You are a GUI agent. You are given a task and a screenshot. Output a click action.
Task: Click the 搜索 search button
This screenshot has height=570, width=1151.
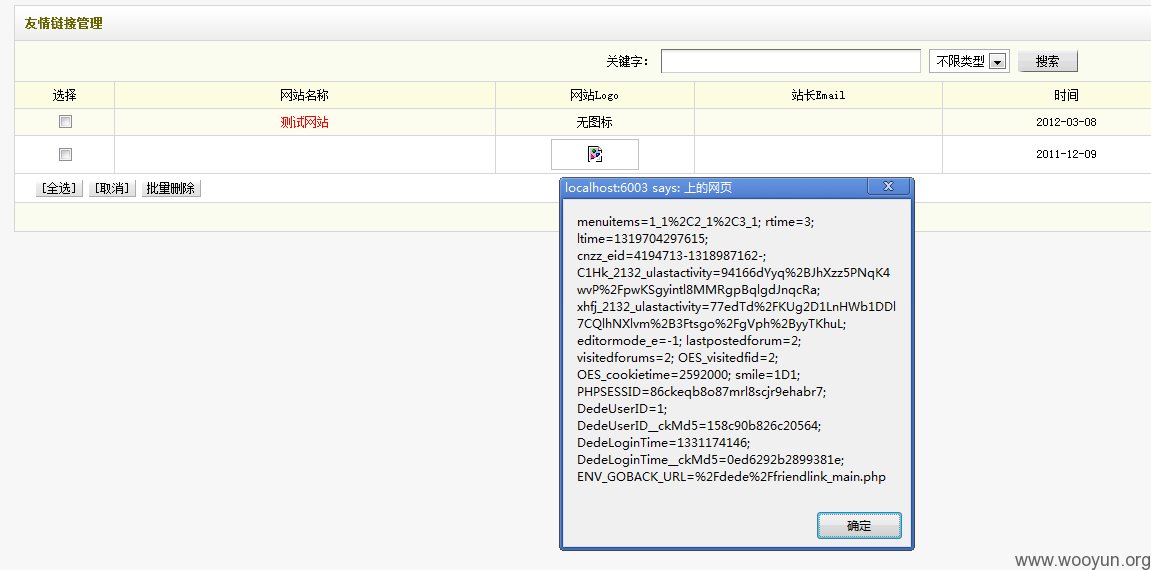(x=1047, y=62)
